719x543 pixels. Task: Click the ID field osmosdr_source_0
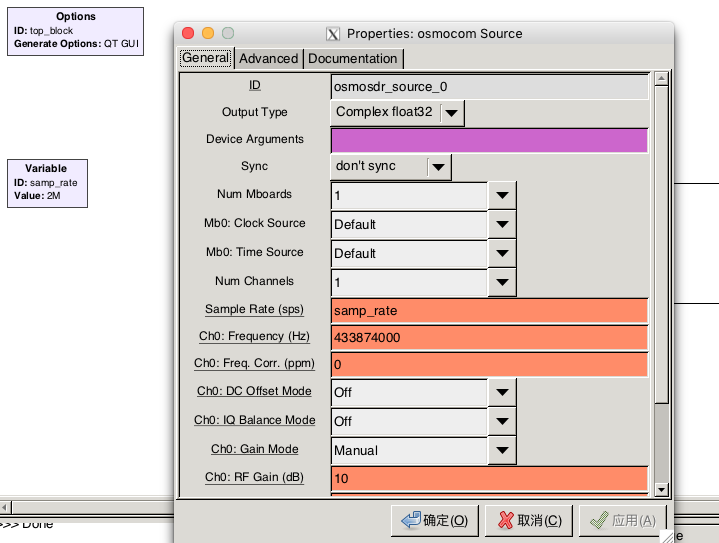(x=489, y=87)
